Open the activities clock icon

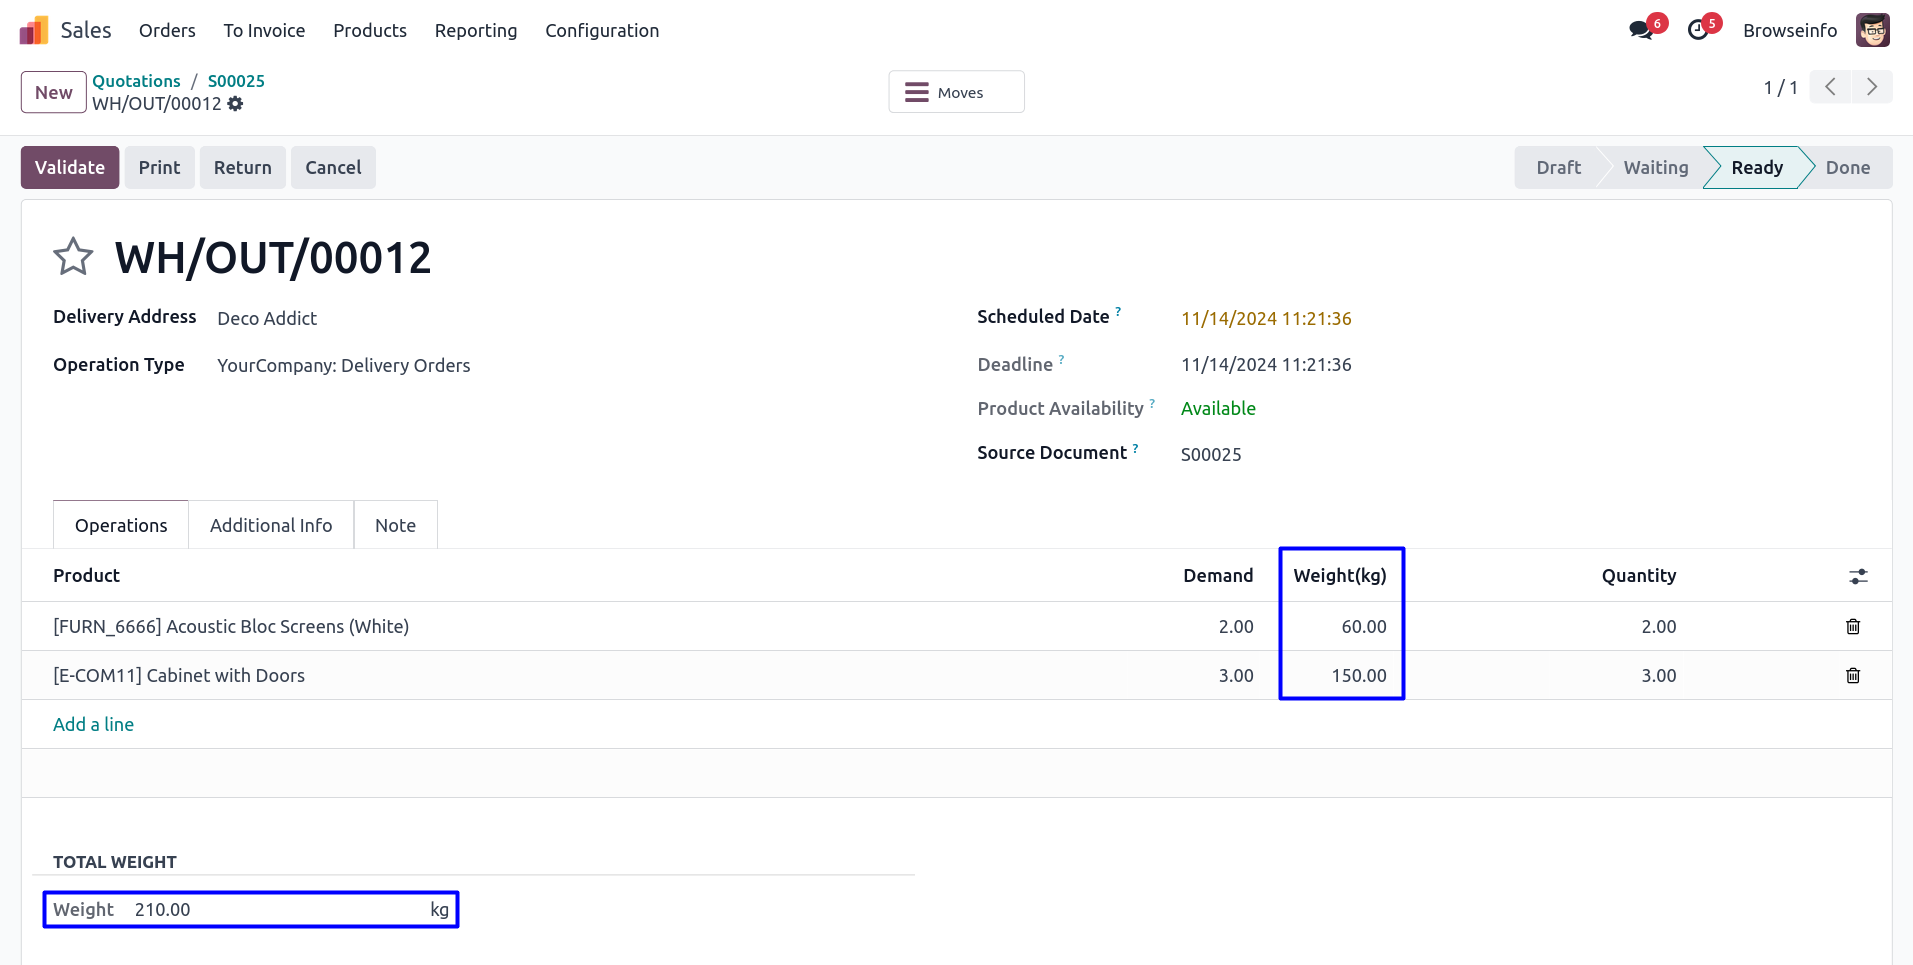(x=1698, y=31)
